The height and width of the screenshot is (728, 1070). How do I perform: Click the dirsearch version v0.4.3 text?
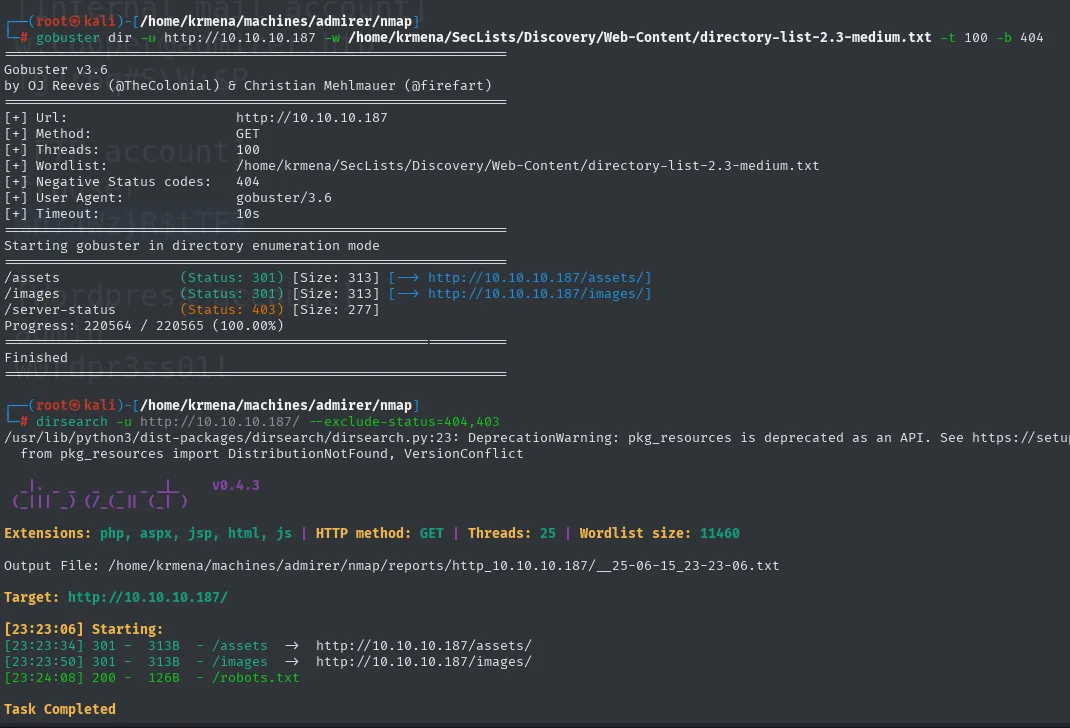click(x=235, y=485)
